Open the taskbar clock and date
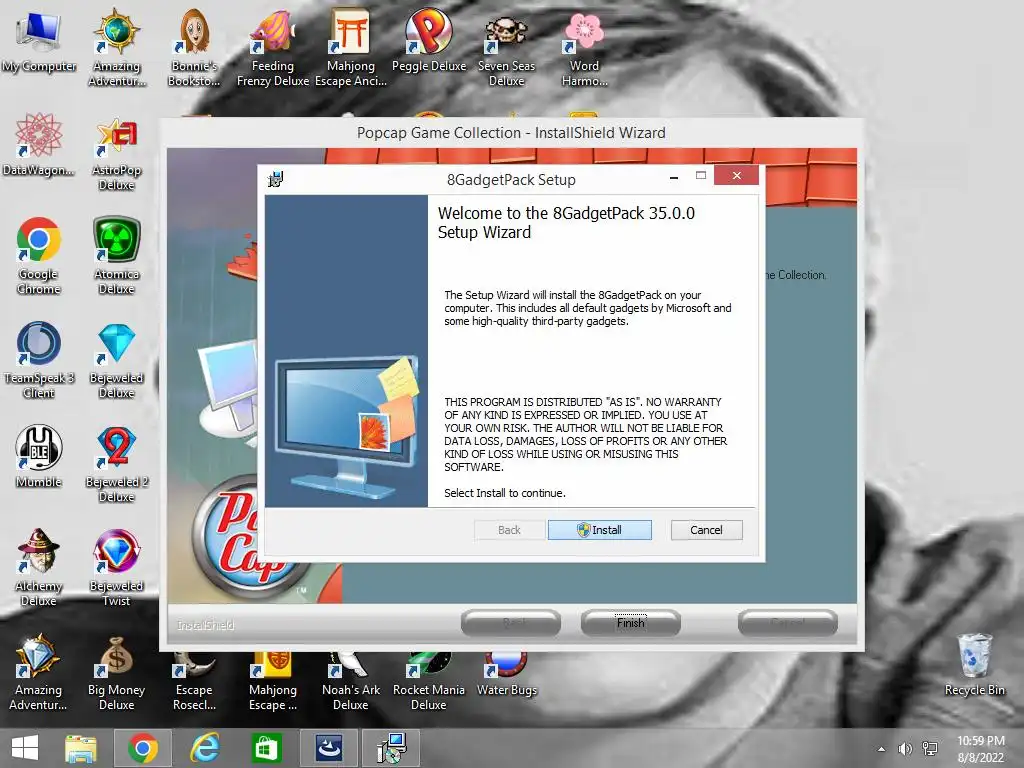The width and height of the screenshot is (1024, 768). point(981,749)
